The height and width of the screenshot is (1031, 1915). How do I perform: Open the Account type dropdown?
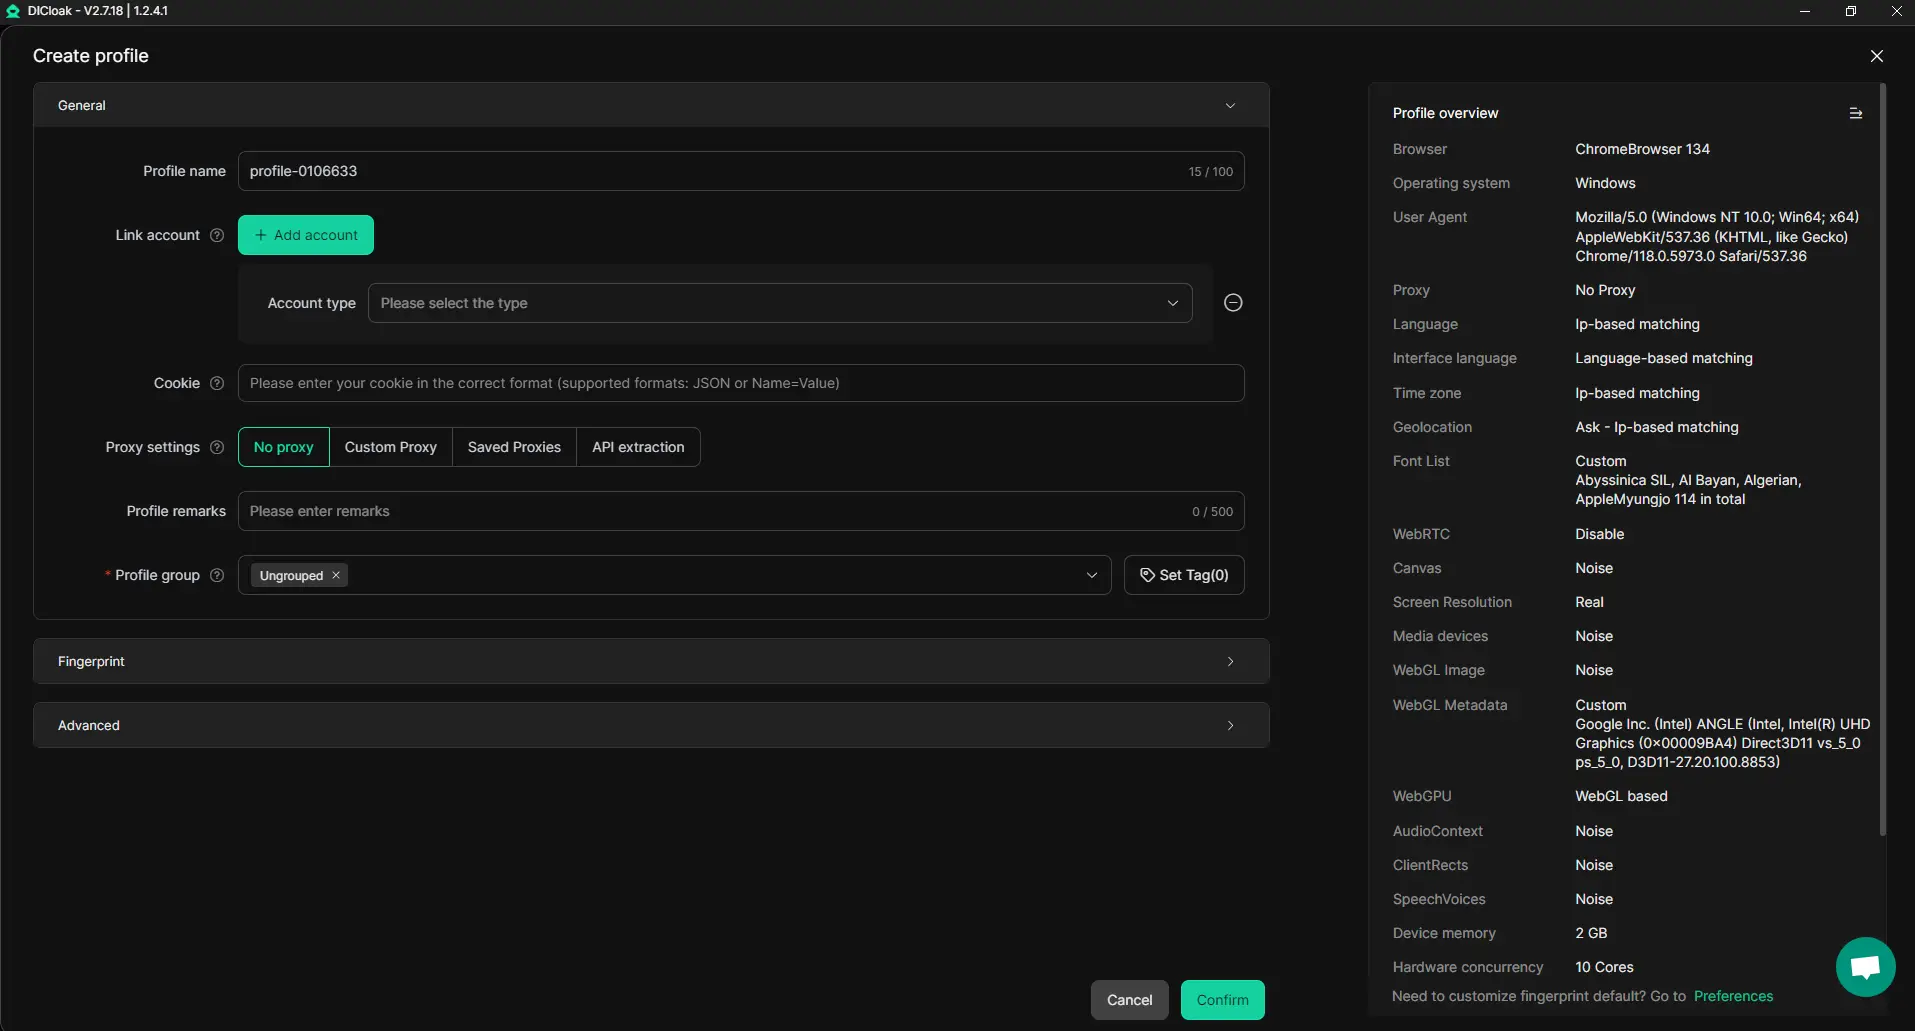(x=779, y=303)
